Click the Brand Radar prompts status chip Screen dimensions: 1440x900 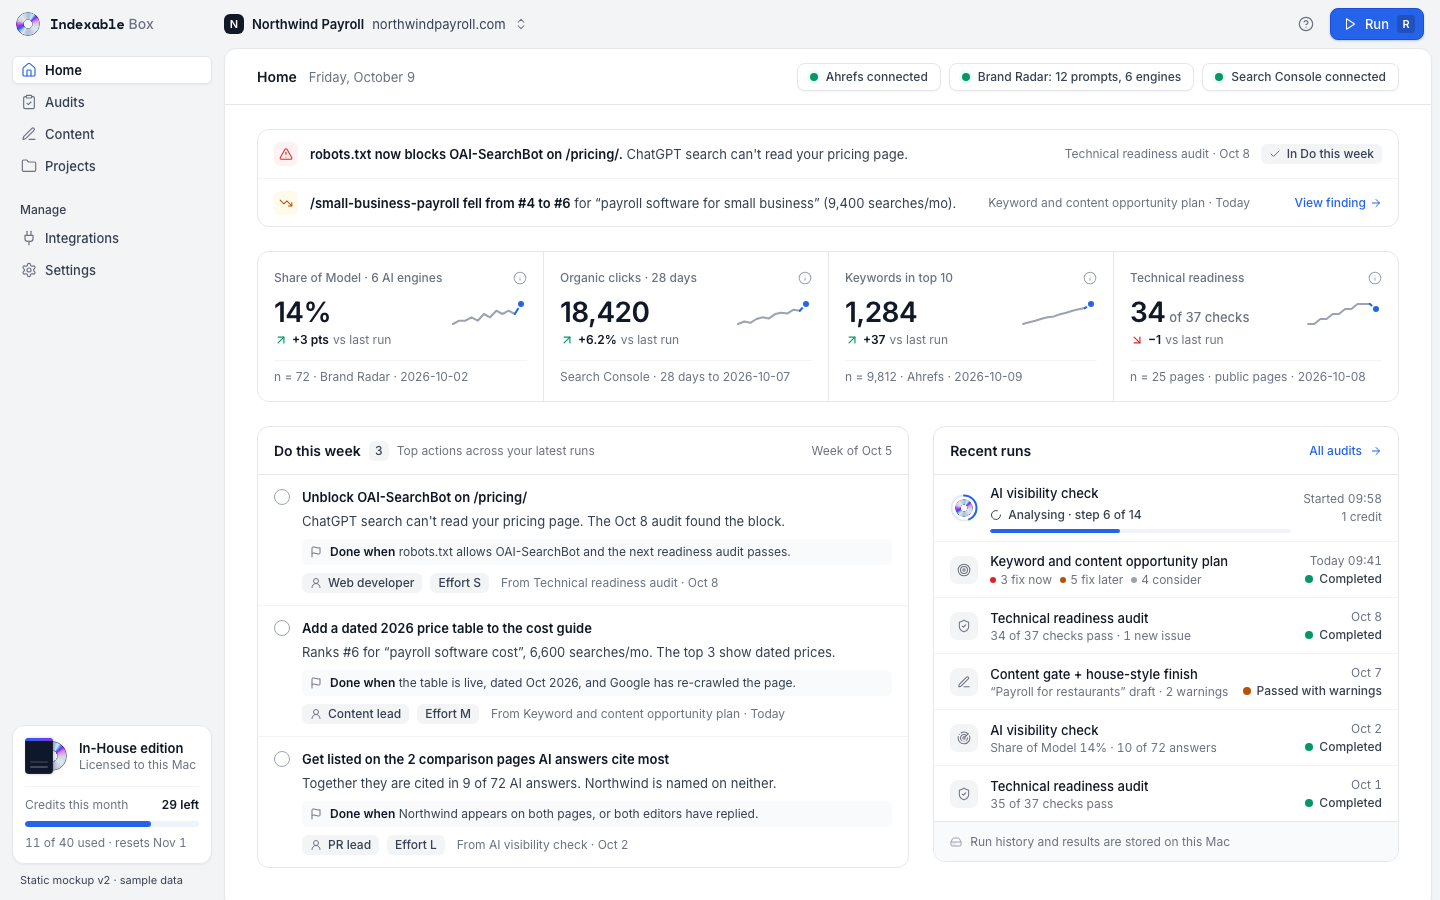pyautogui.click(x=1071, y=77)
